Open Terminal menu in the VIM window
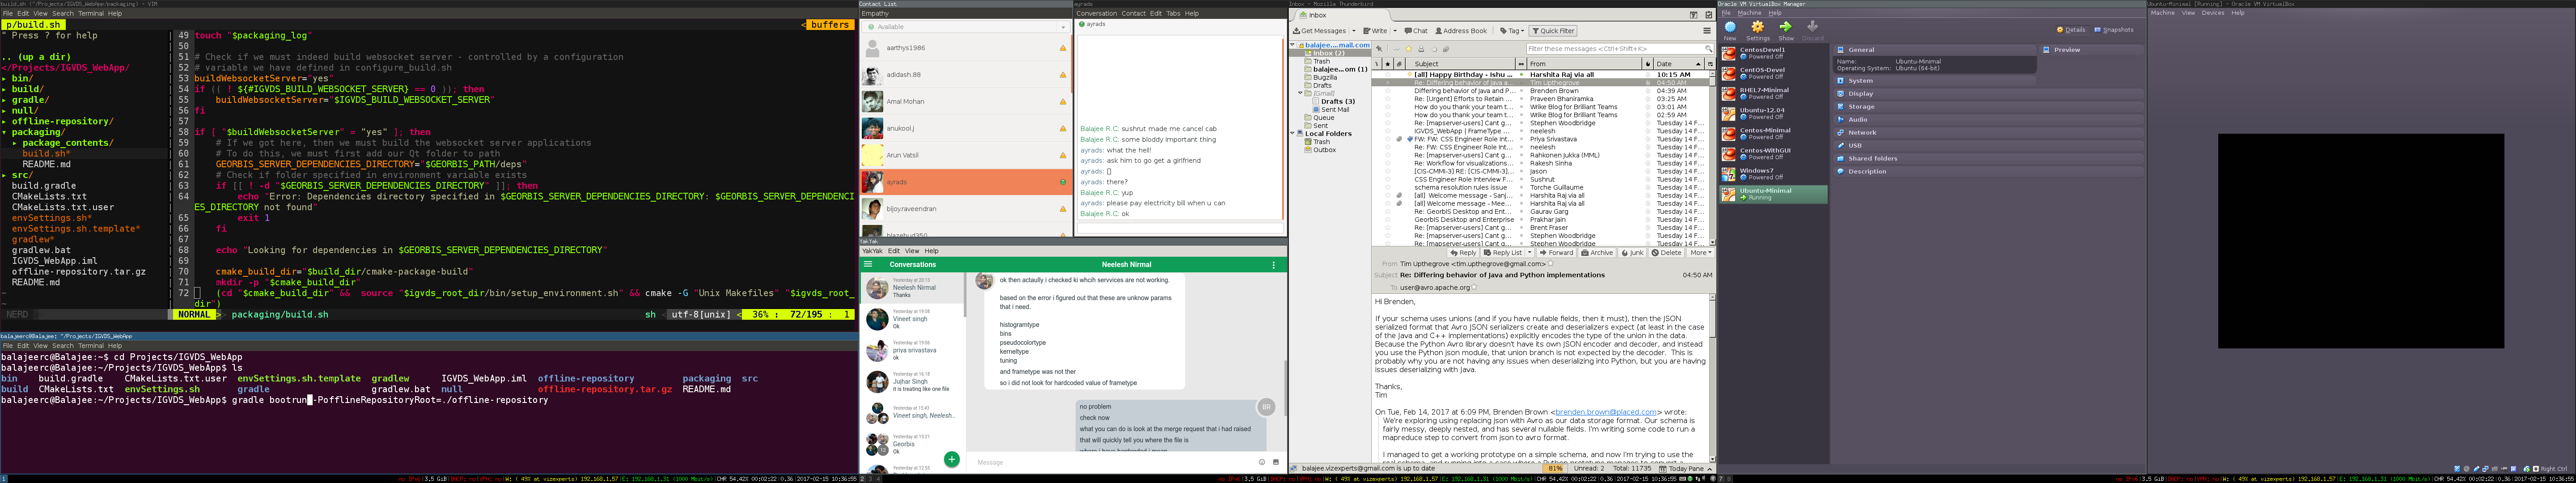 91,14
